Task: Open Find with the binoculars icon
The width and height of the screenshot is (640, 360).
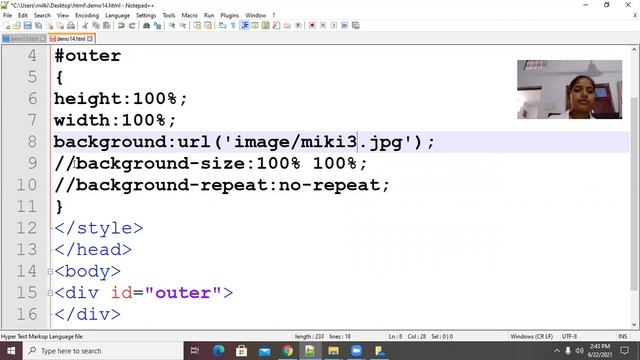Action: pos(146,25)
